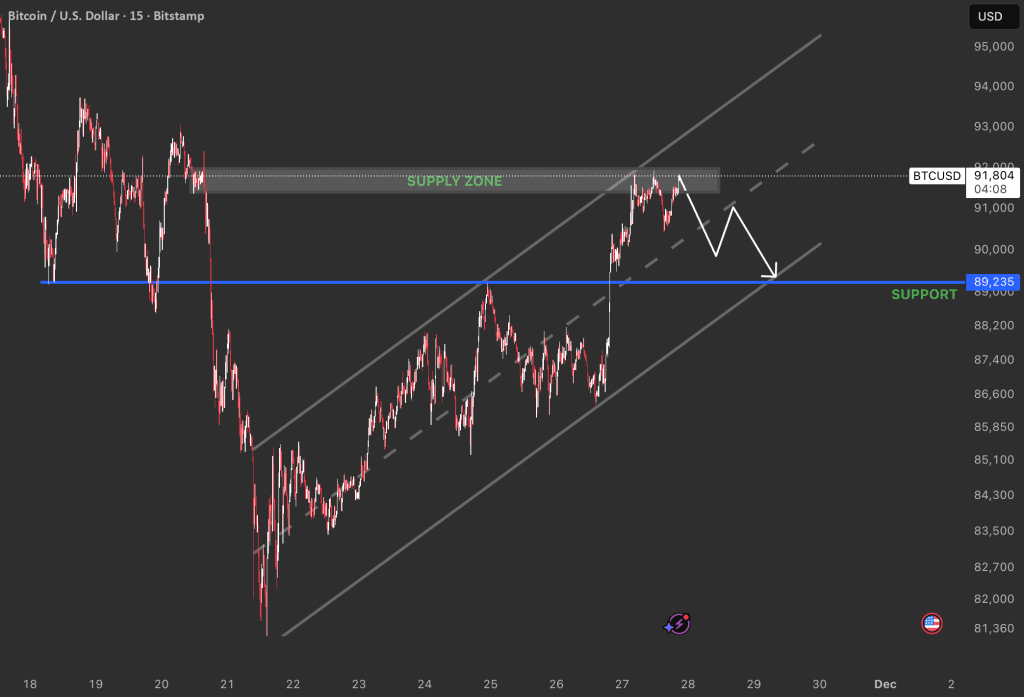Image resolution: width=1024 pixels, height=697 pixels.
Task: Select the SUPPLY ZONE text label
Action: [x=454, y=181]
